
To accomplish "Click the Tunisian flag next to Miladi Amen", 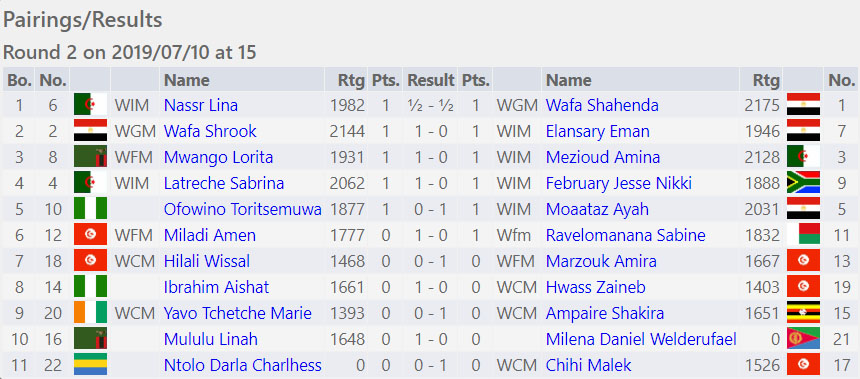I will point(90,235).
